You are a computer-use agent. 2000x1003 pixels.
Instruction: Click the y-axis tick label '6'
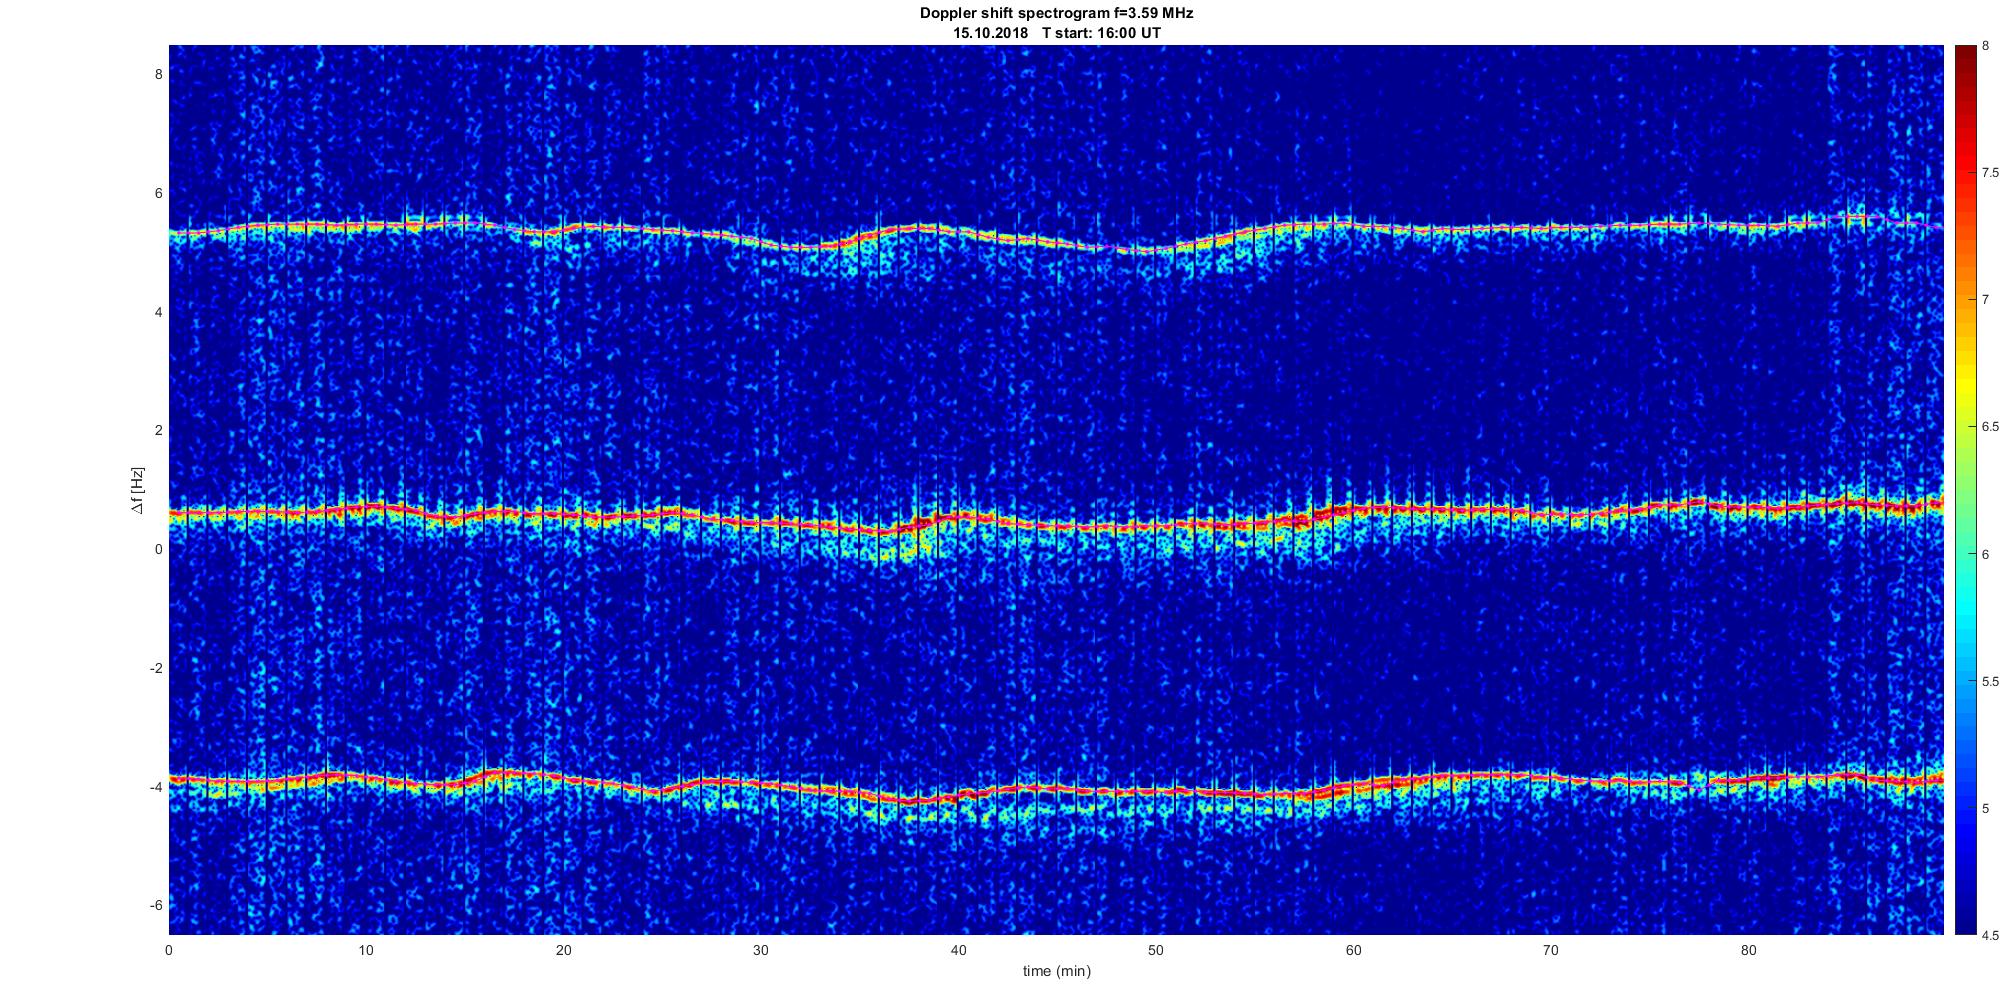click(x=158, y=193)
